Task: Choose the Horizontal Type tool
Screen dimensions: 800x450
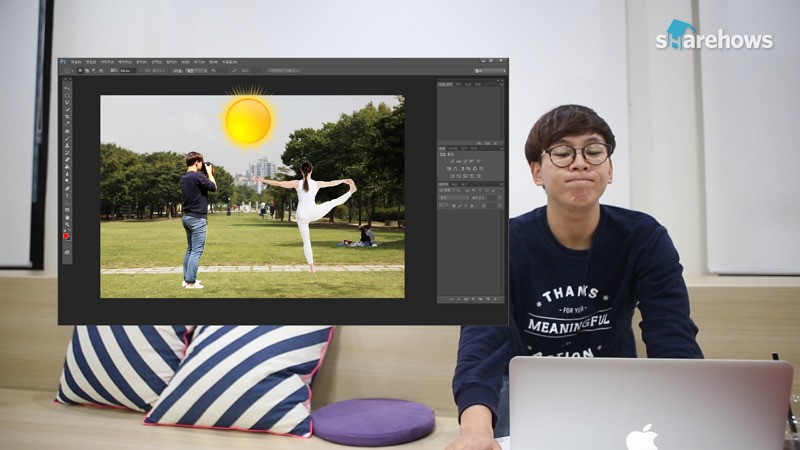Action: pos(67,195)
